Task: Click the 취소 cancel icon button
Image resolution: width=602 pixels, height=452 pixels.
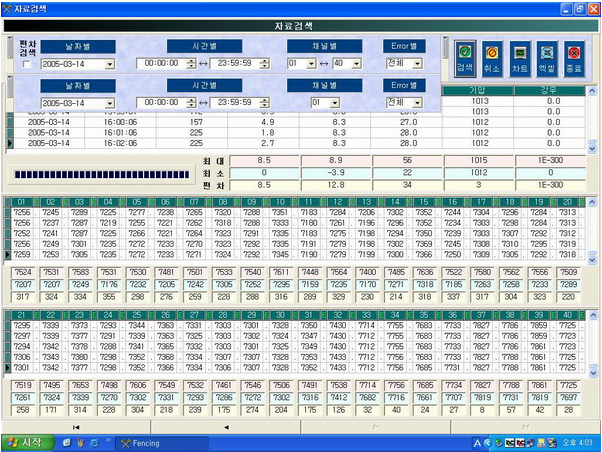Action: 492,59
